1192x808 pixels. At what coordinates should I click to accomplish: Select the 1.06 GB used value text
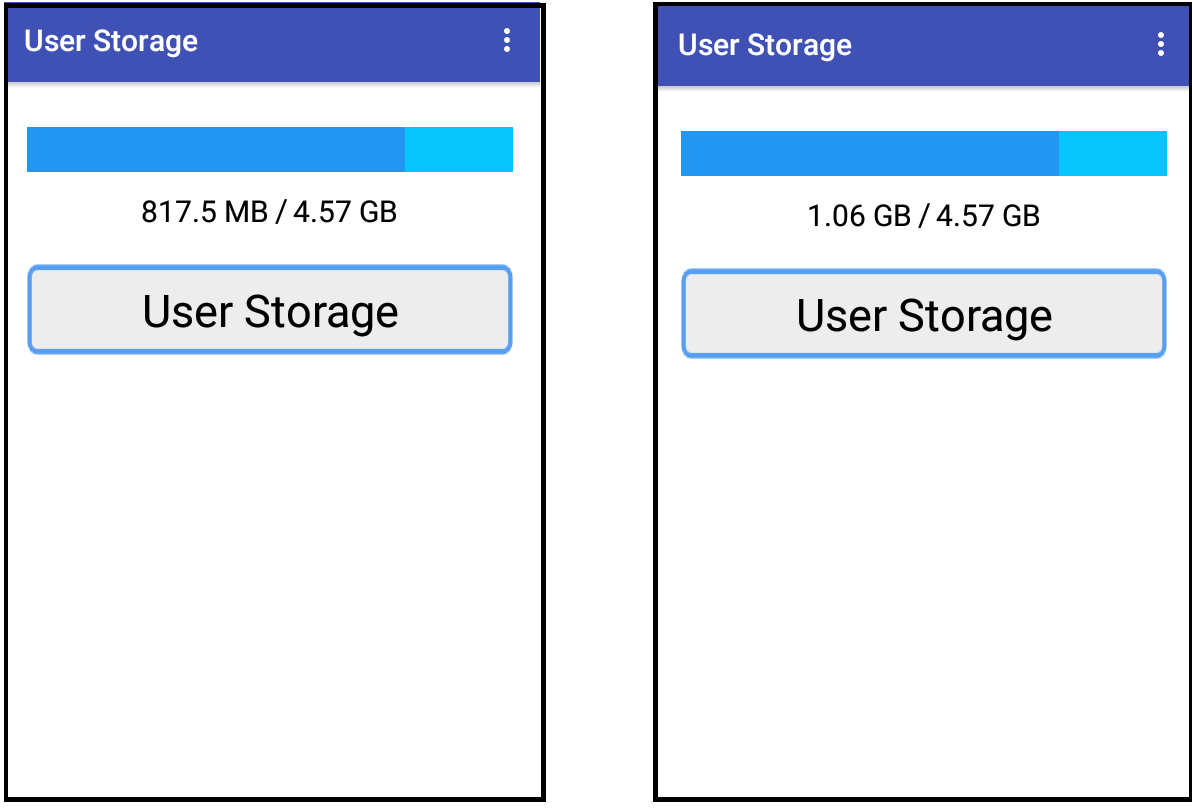tap(859, 216)
